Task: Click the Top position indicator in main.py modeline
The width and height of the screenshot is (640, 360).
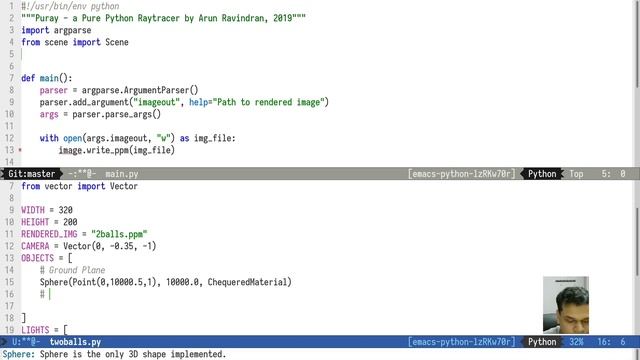Action: (x=576, y=174)
